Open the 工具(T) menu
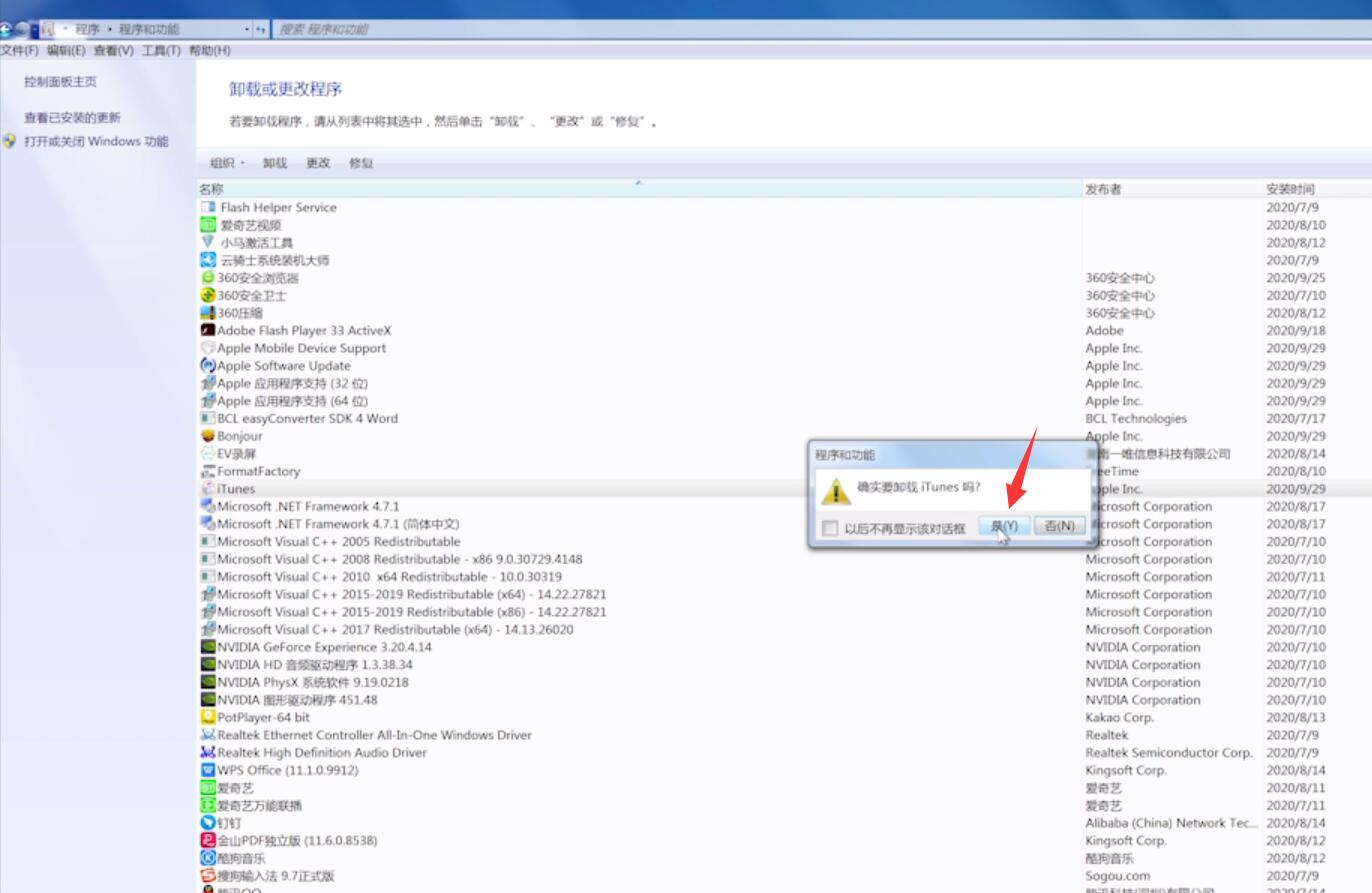 point(161,50)
